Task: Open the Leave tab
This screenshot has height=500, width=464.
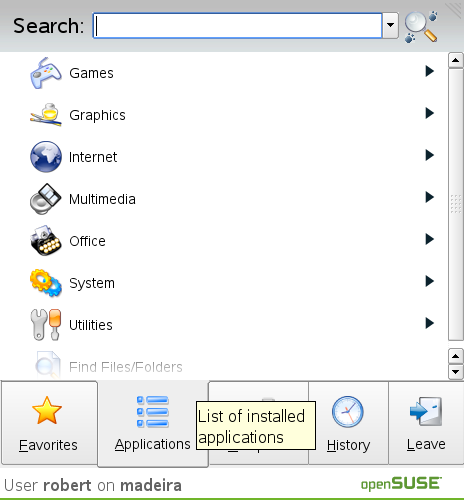Action: click(x=426, y=423)
